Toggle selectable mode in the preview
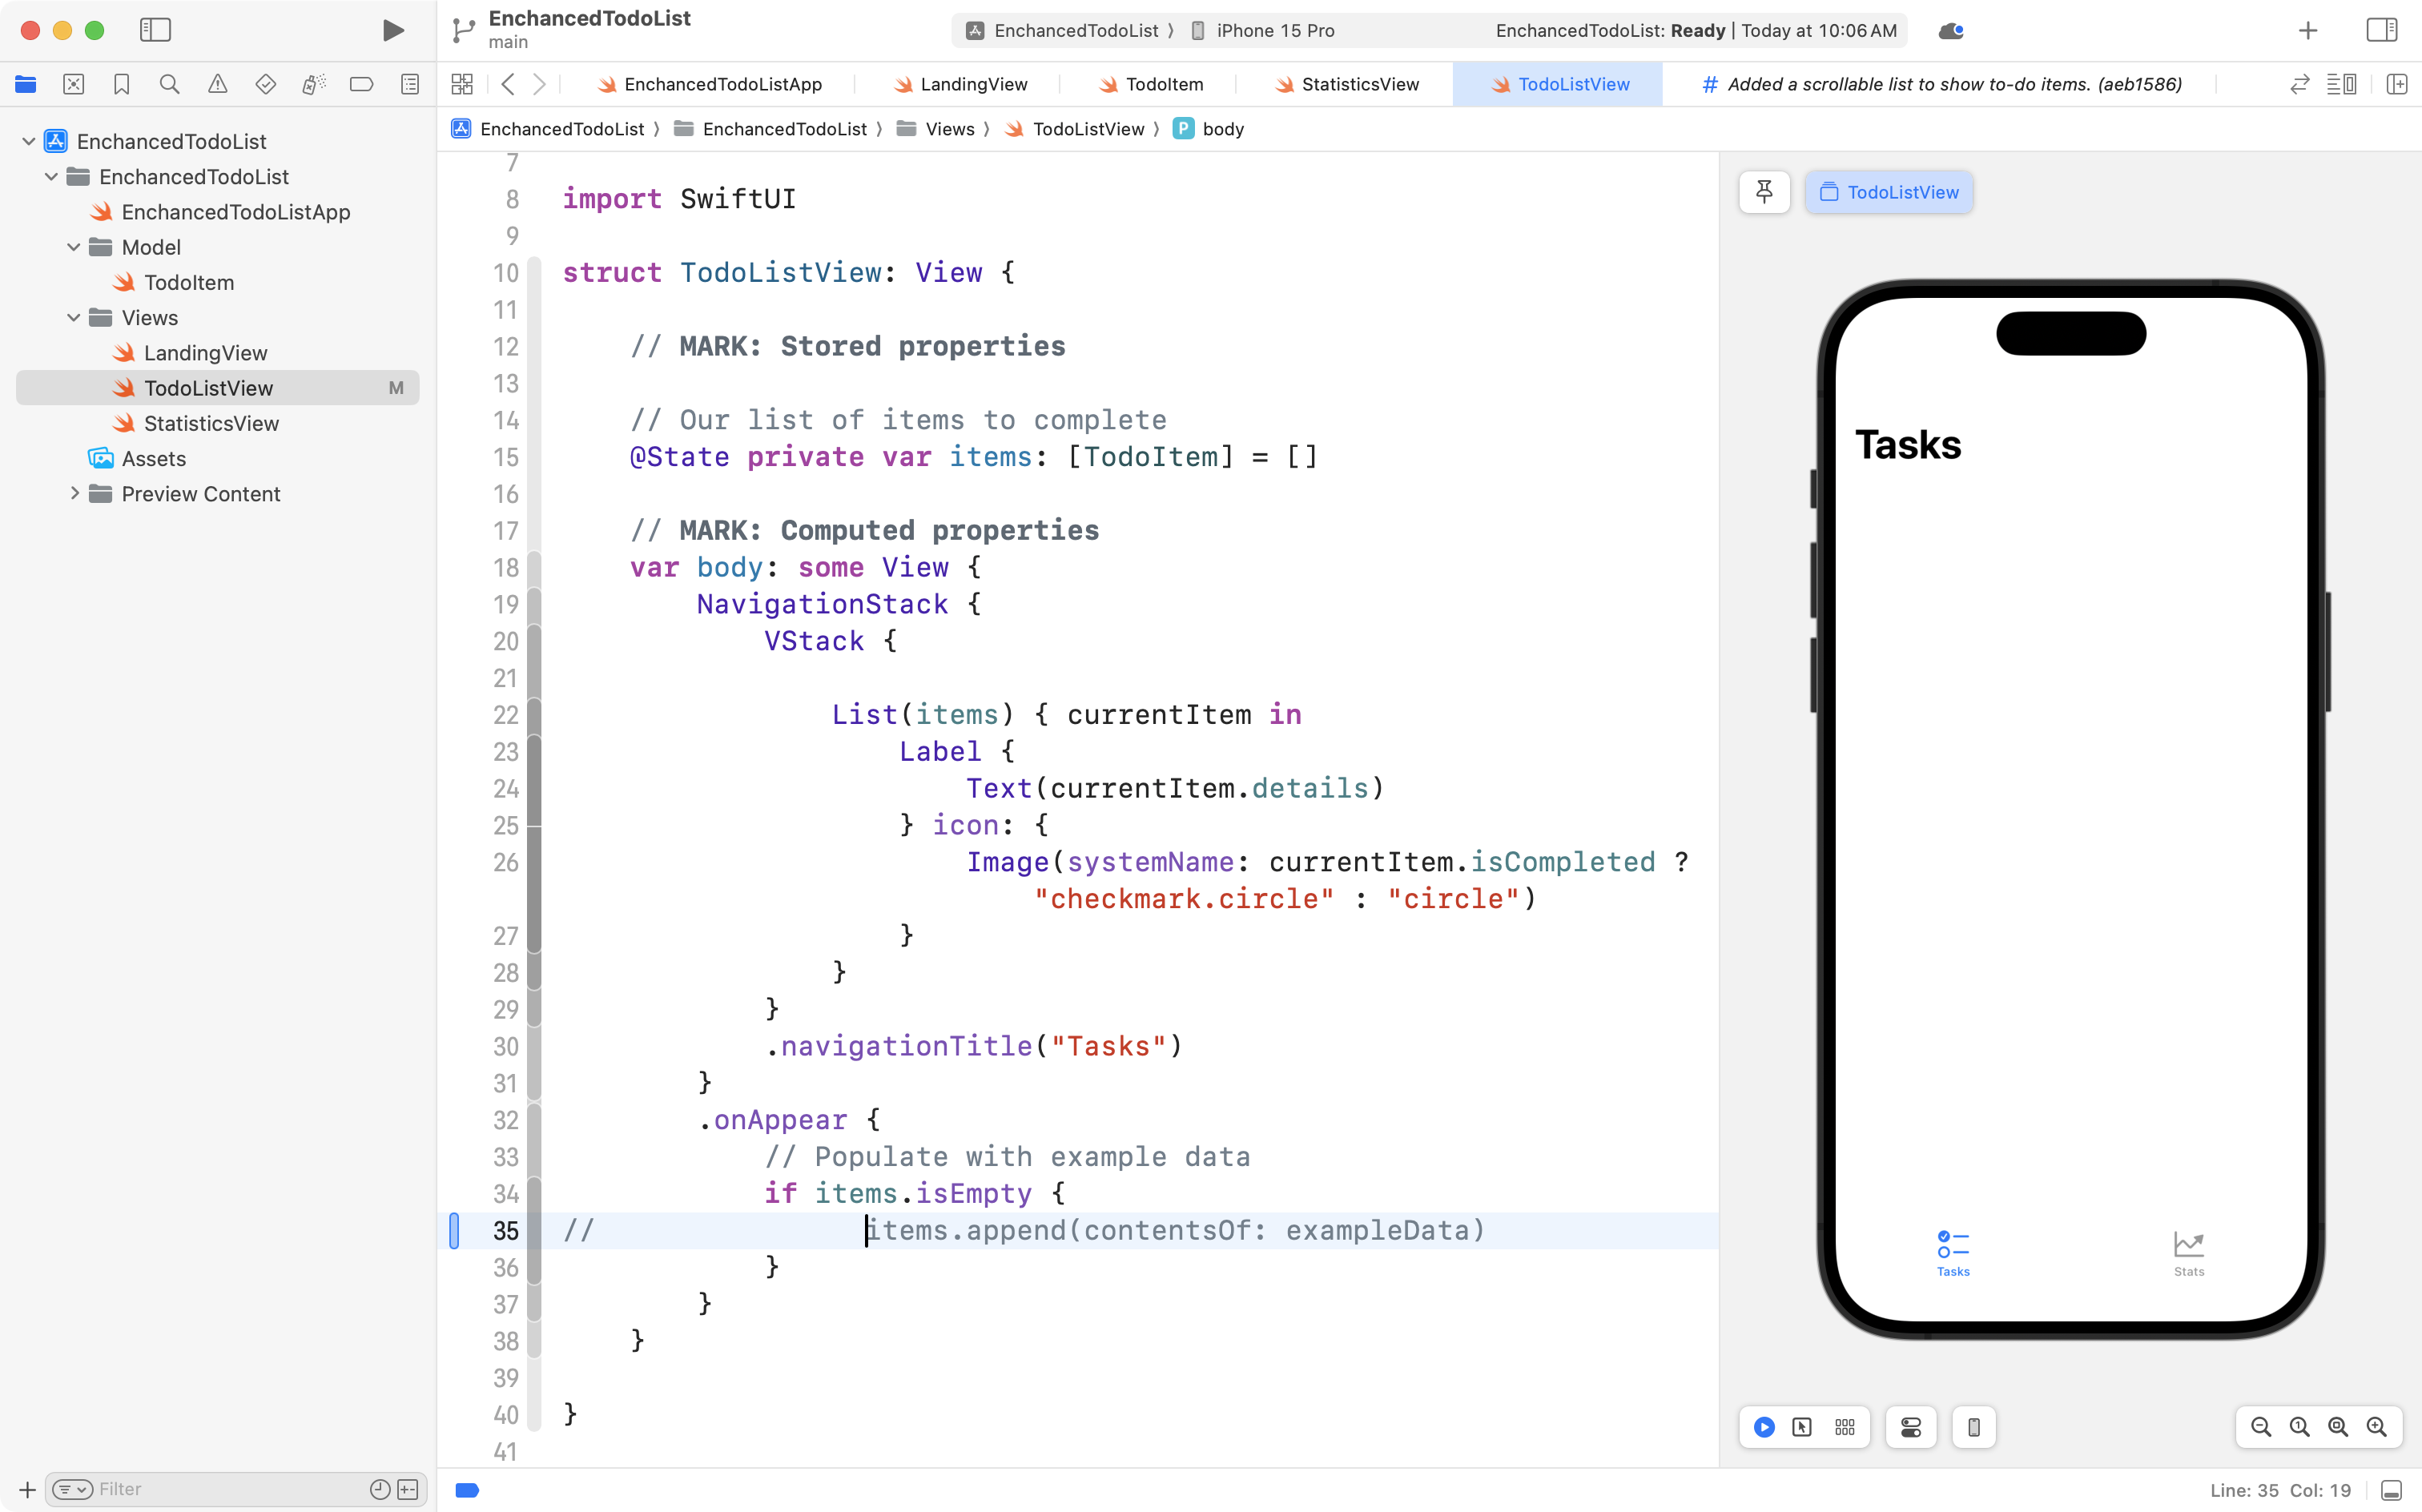 (1803, 1427)
